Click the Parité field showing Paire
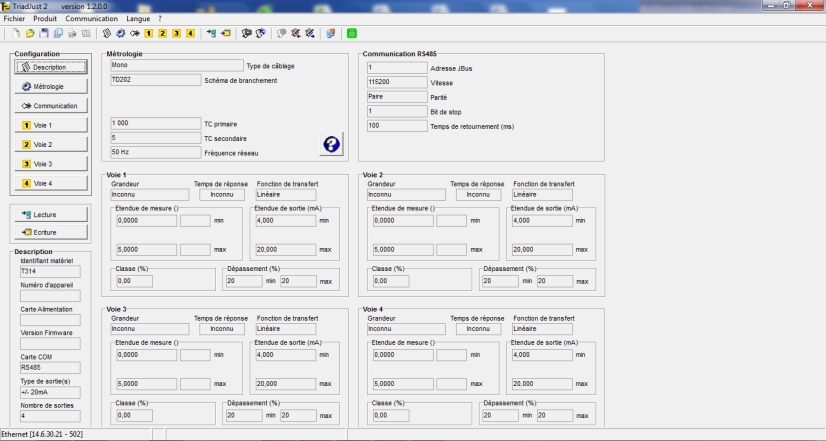Image resolution: width=826 pixels, height=441 pixels. [x=397, y=97]
